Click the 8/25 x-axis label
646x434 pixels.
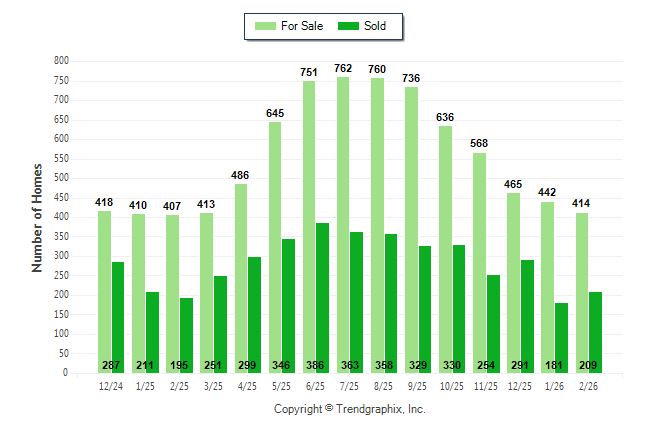384,386
